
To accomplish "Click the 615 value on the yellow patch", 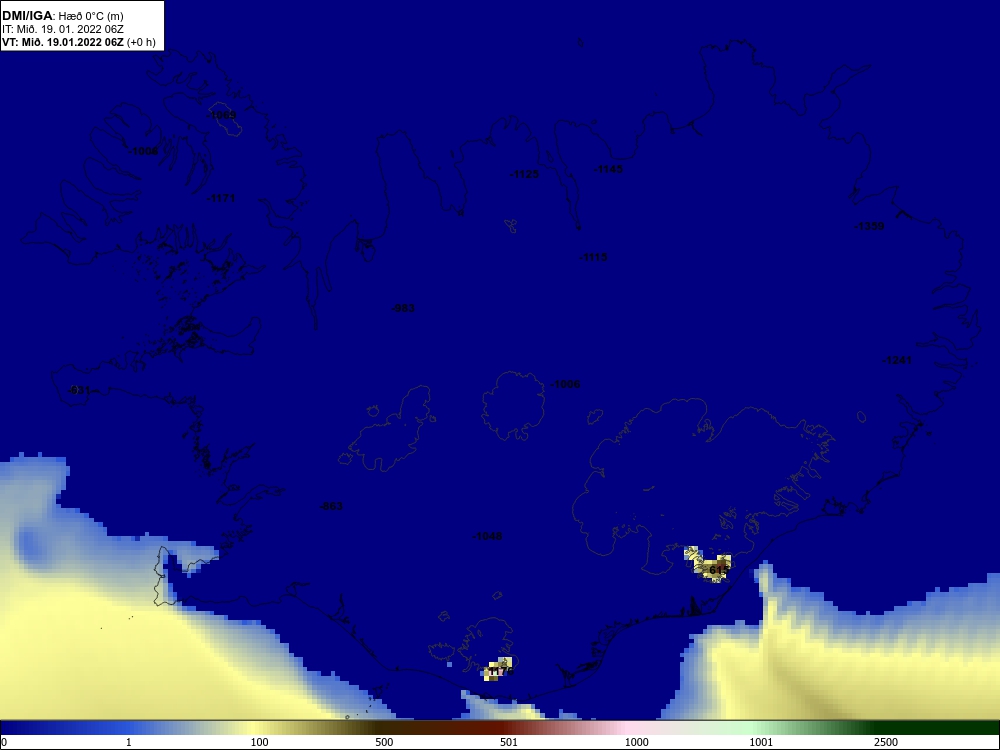I will click(x=719, y=570).
